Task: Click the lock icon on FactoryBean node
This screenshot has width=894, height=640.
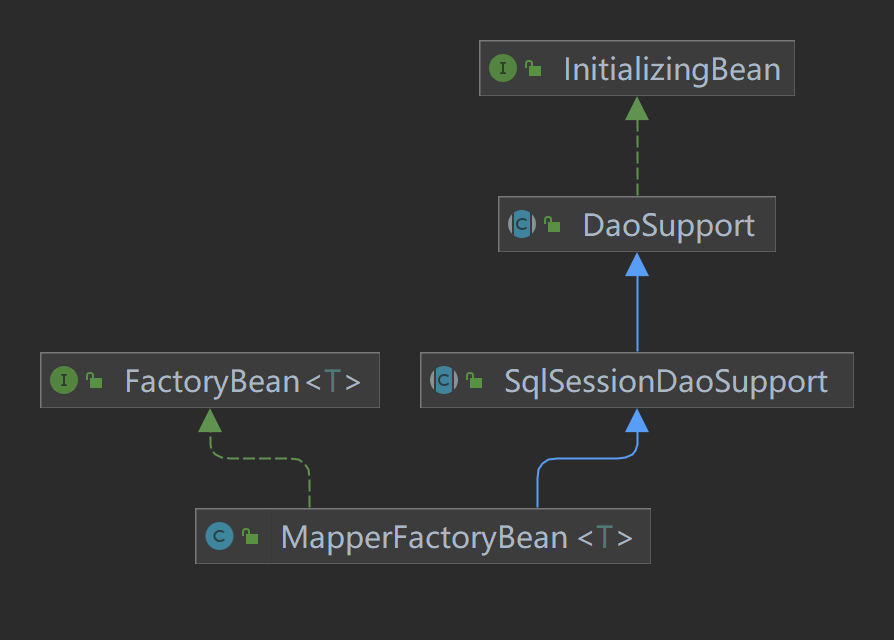Action: pyautogui.click(x=94, y=381)
